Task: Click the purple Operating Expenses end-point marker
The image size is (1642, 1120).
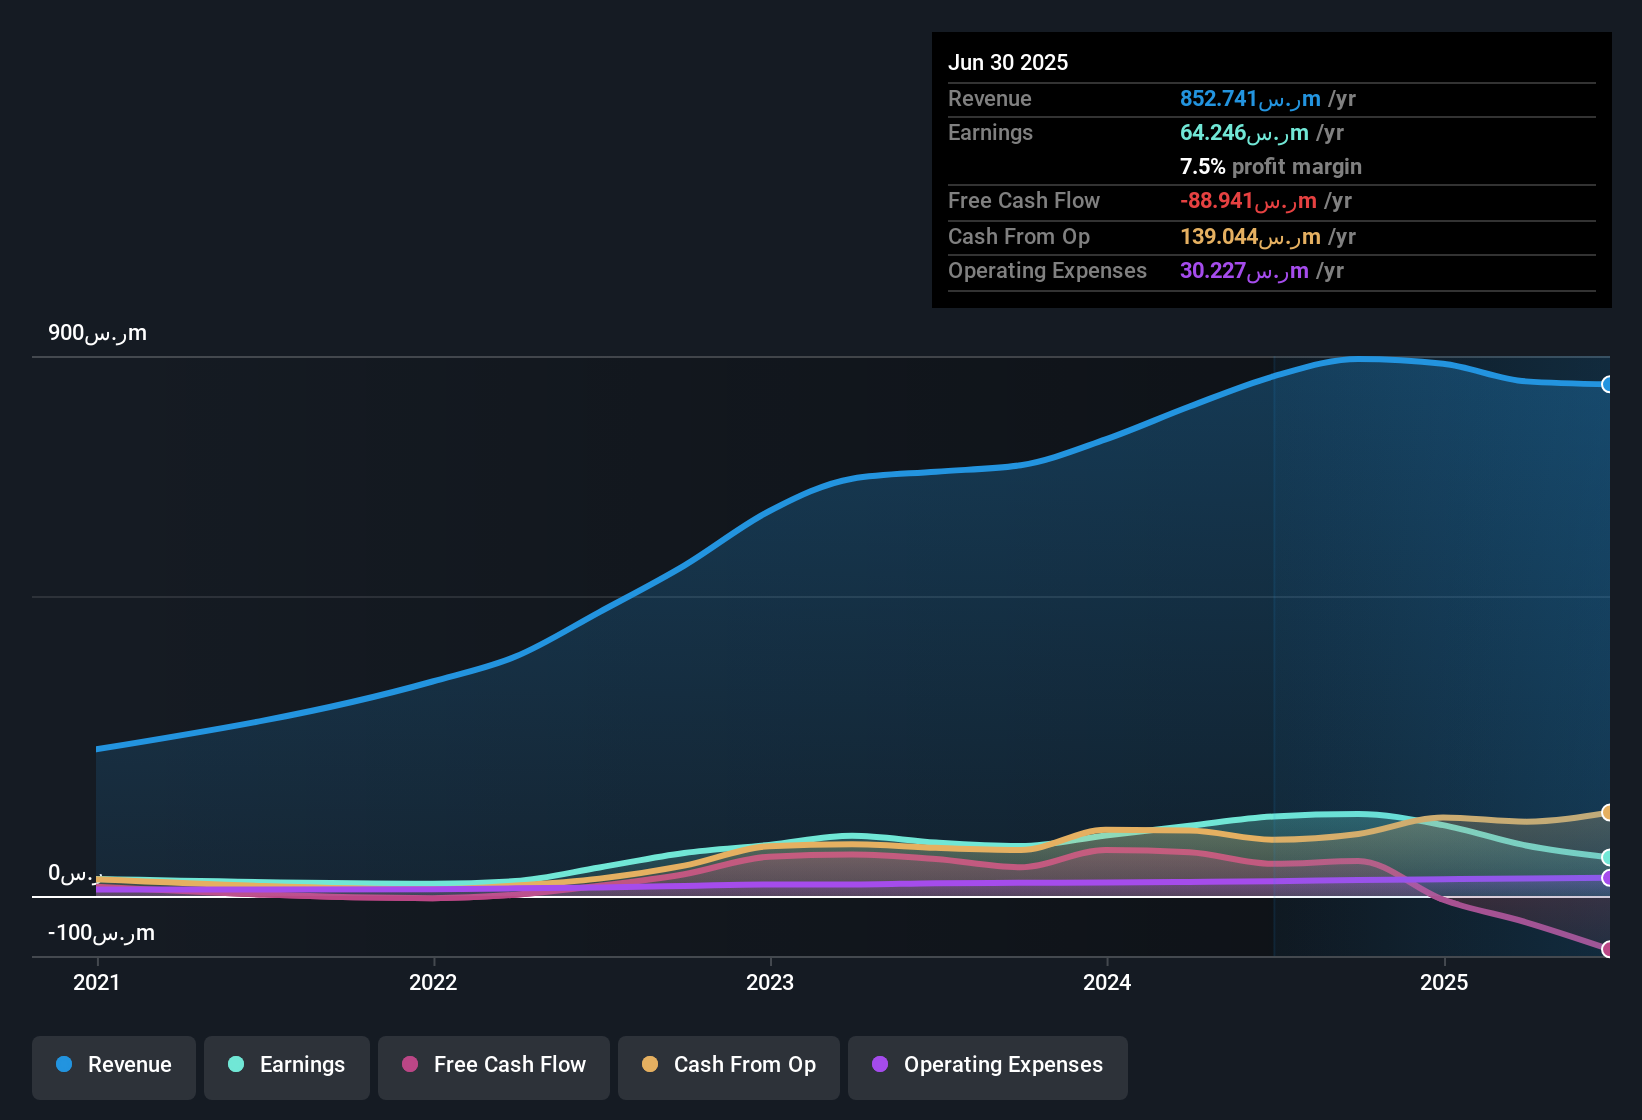Action: click(x=1608, y=878)
